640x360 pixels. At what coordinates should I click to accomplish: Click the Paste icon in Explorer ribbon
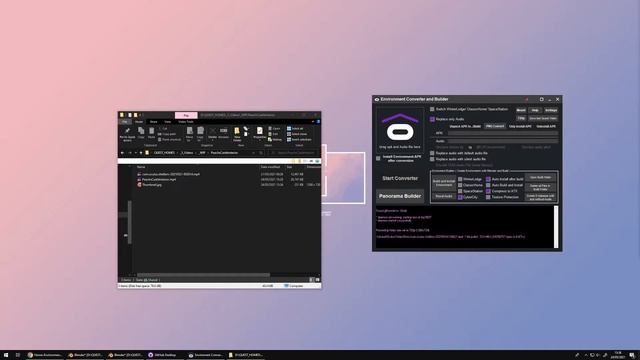point(151,131)
